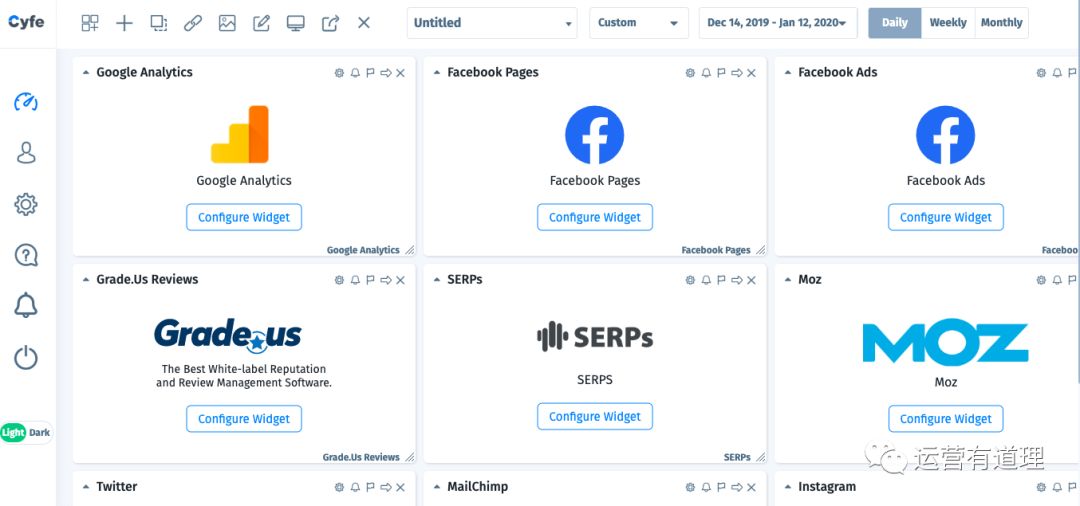Open the Untitled dashboard dropdown
Viewport: 1080px width, 506px height.
pyautogui.click(x=492, y=23)
